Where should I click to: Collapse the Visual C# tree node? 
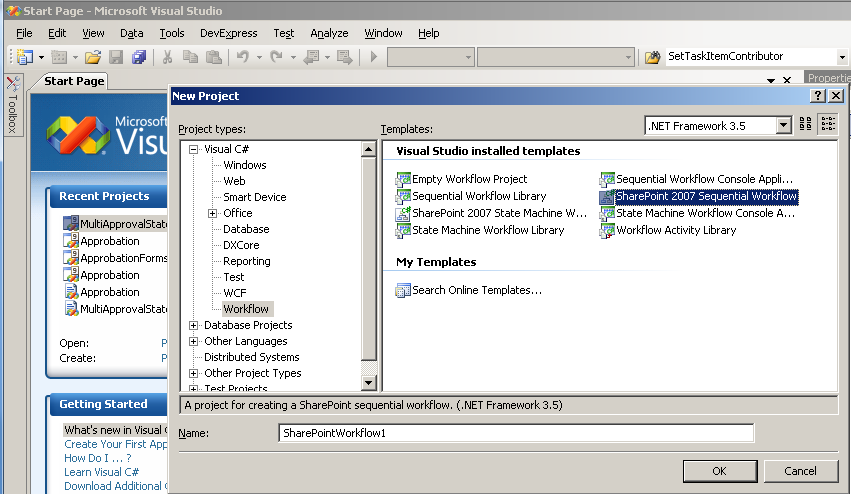(x=193, y=149)
